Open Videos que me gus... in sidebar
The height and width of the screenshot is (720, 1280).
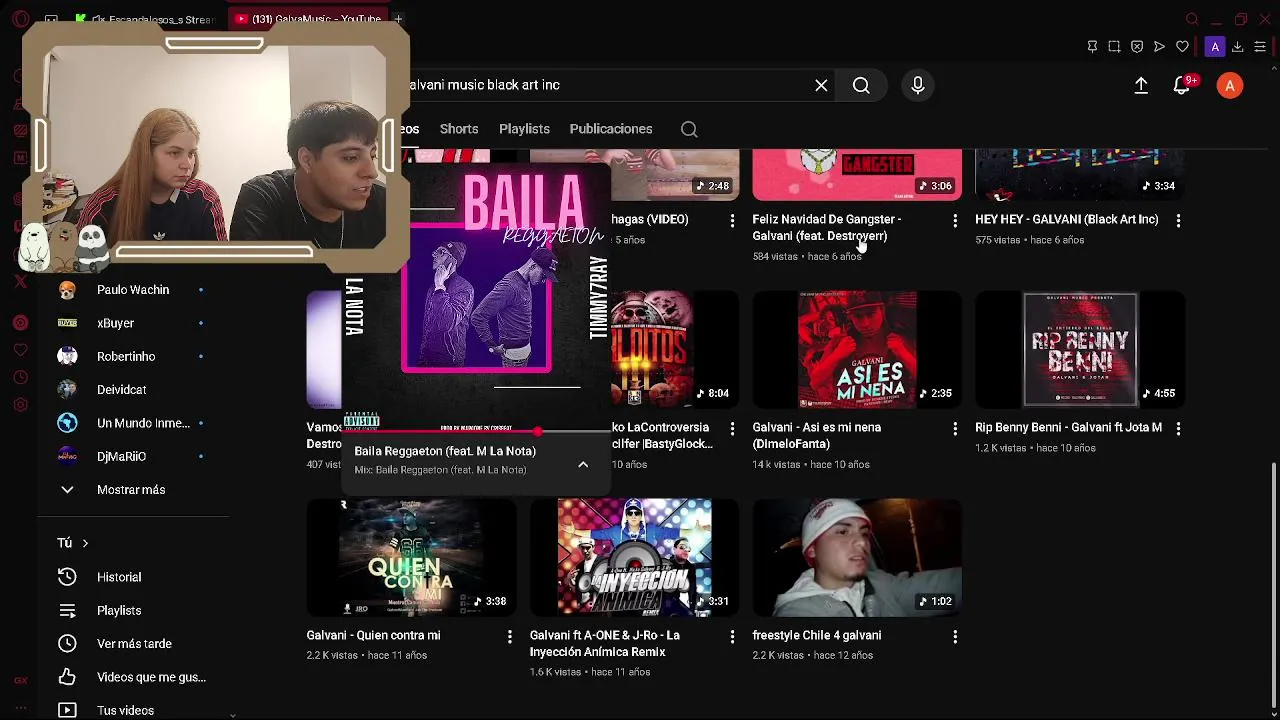134,677
